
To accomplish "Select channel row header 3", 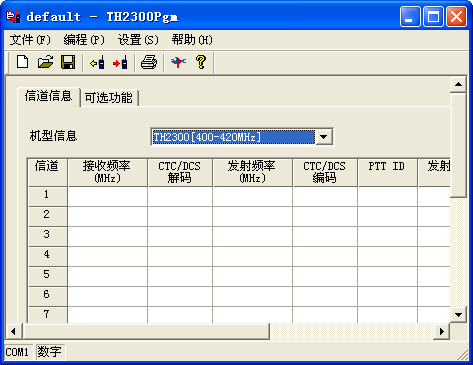I will (47, 236).
